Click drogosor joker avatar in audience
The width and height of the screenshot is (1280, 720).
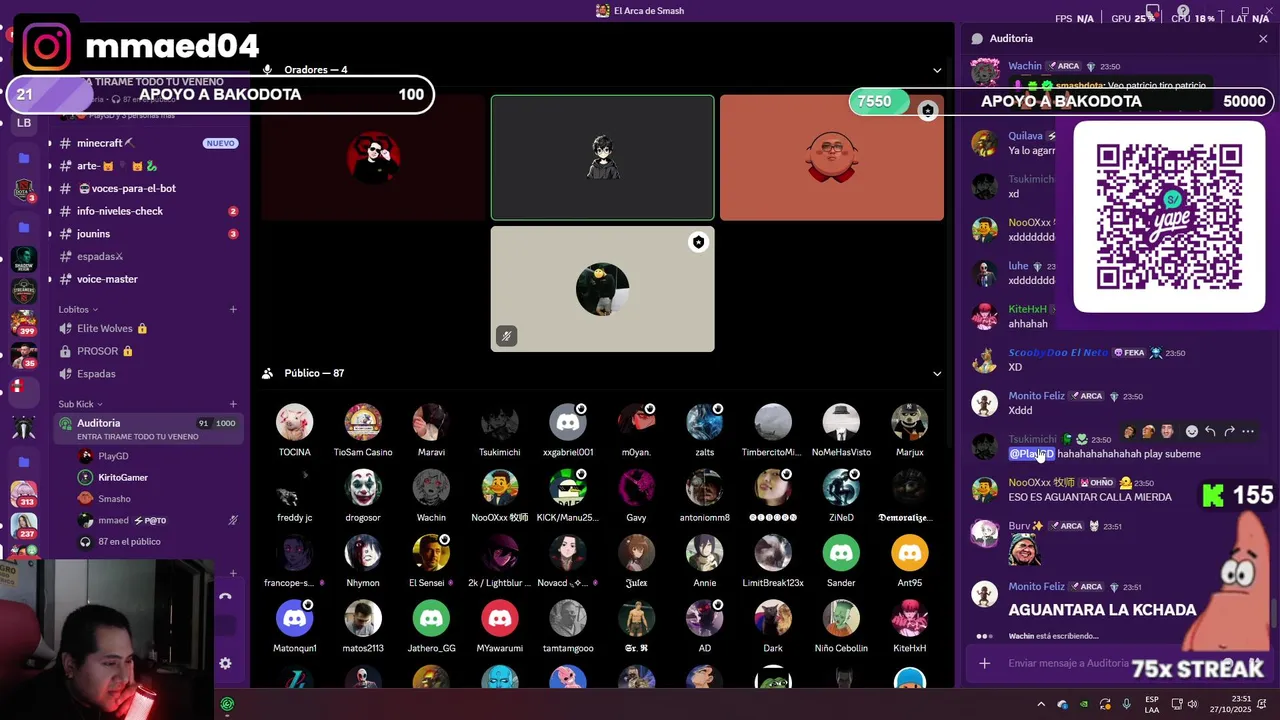(363, 487)
